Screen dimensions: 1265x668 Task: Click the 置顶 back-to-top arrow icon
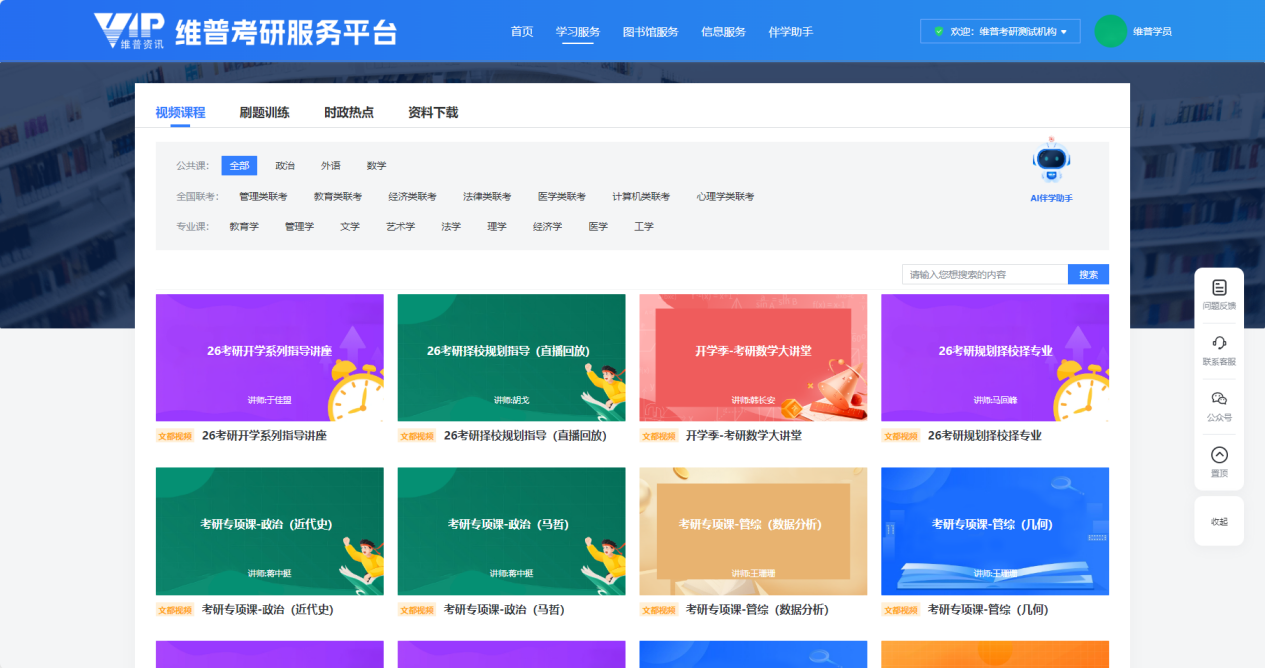[x=1219, y=455]
